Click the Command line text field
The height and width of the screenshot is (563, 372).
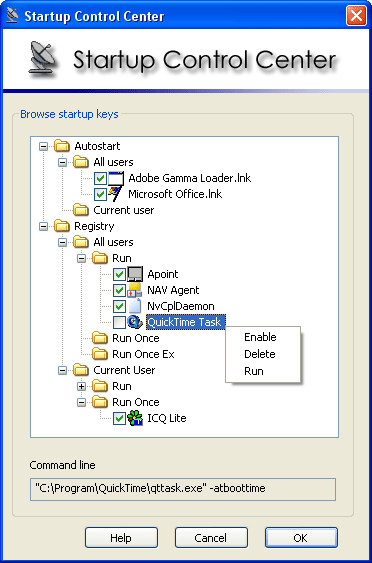183,489
